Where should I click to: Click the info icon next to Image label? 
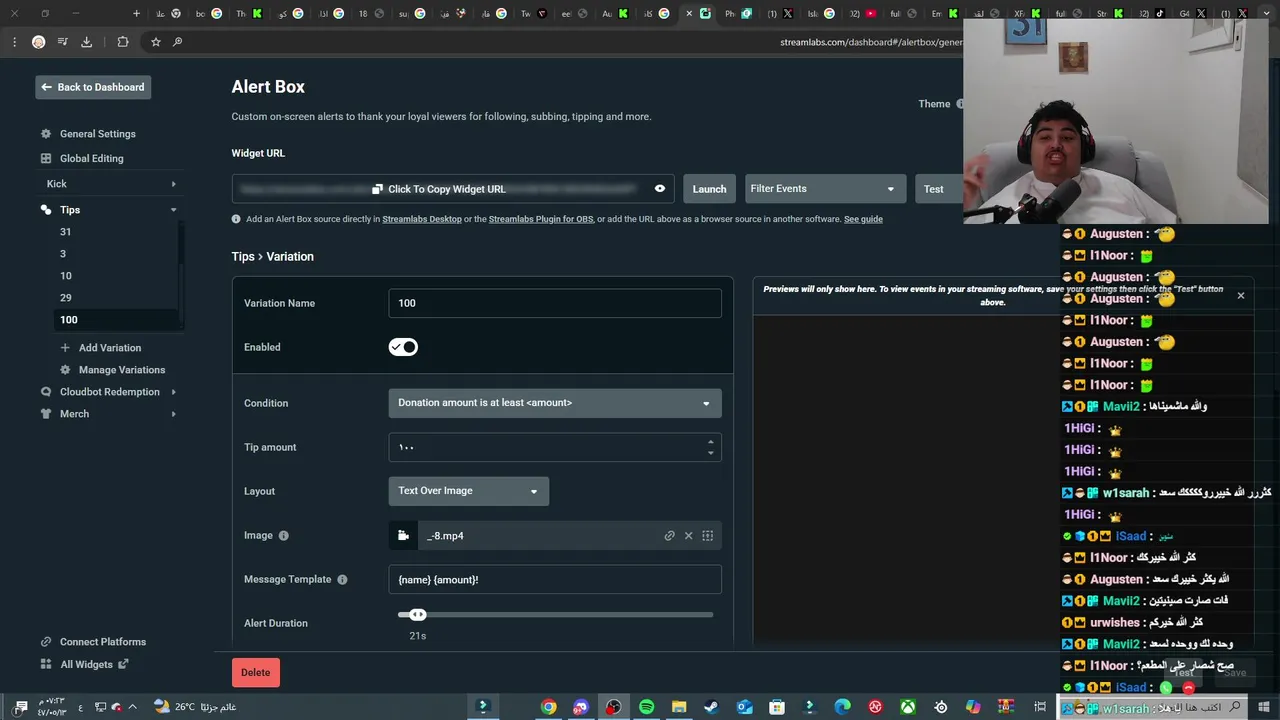point(283,536)
